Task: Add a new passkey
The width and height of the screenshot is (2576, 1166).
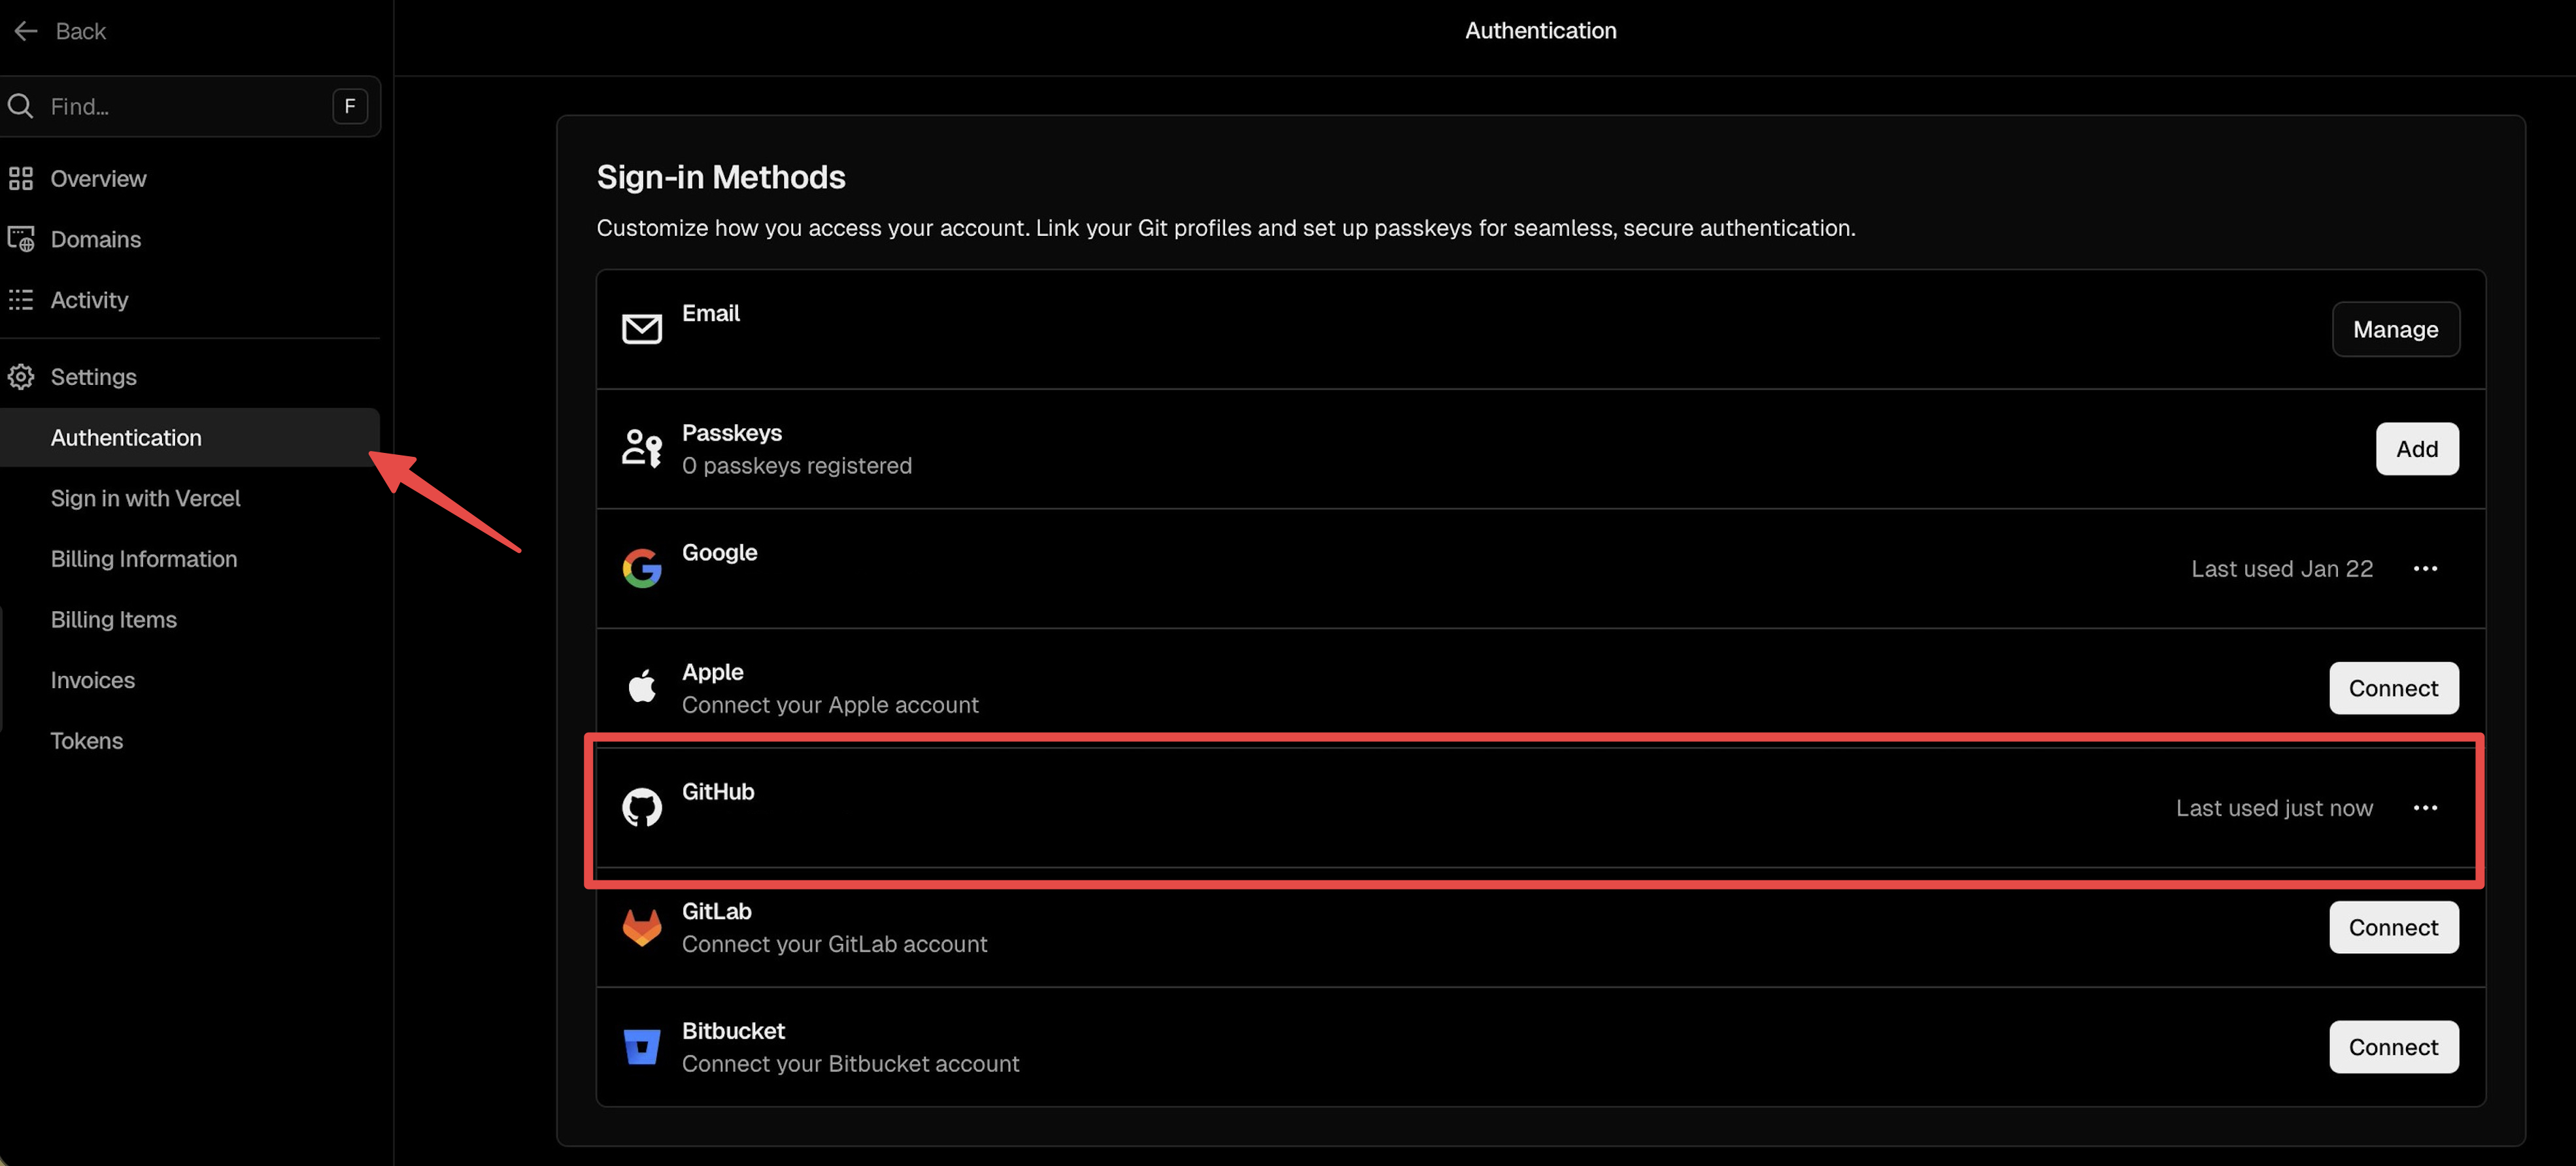Action: click(2417, 448)
